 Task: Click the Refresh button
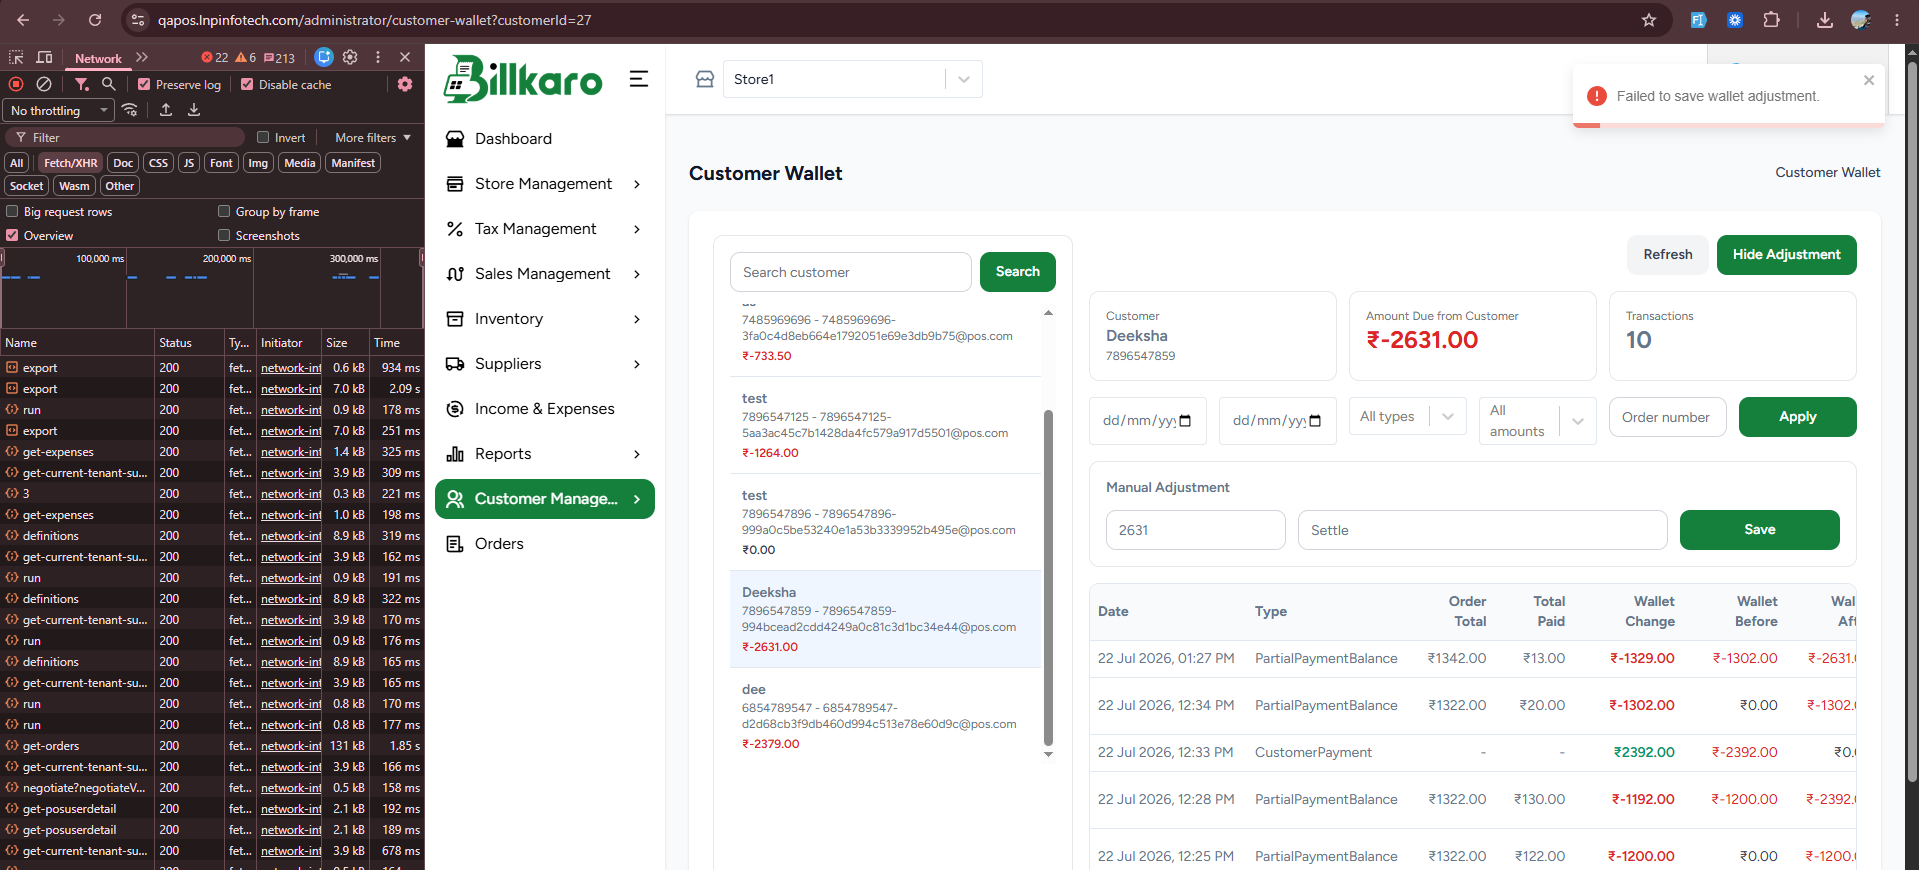pos(1668,255)
